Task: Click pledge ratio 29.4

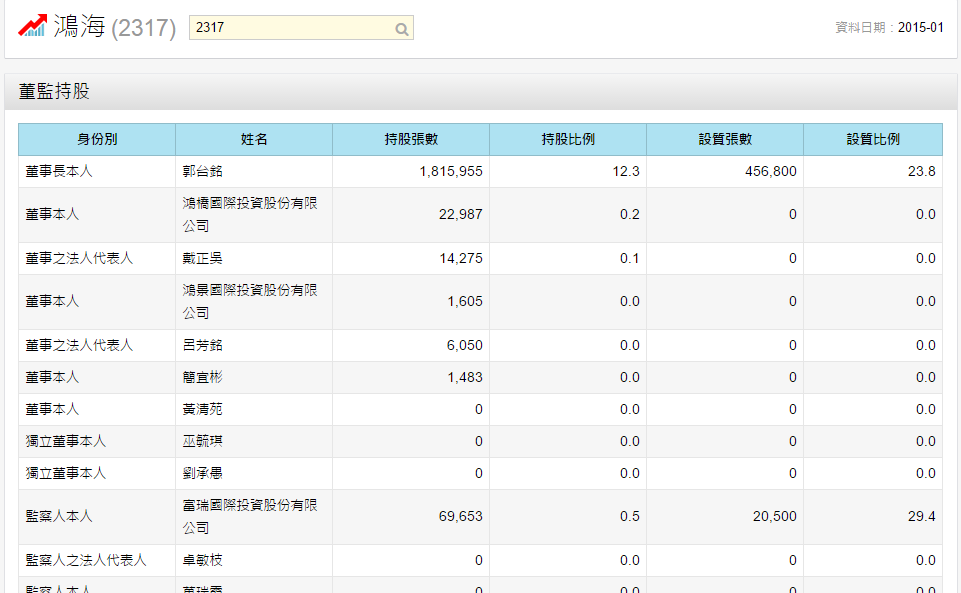Action: click(x=921, y=516)
